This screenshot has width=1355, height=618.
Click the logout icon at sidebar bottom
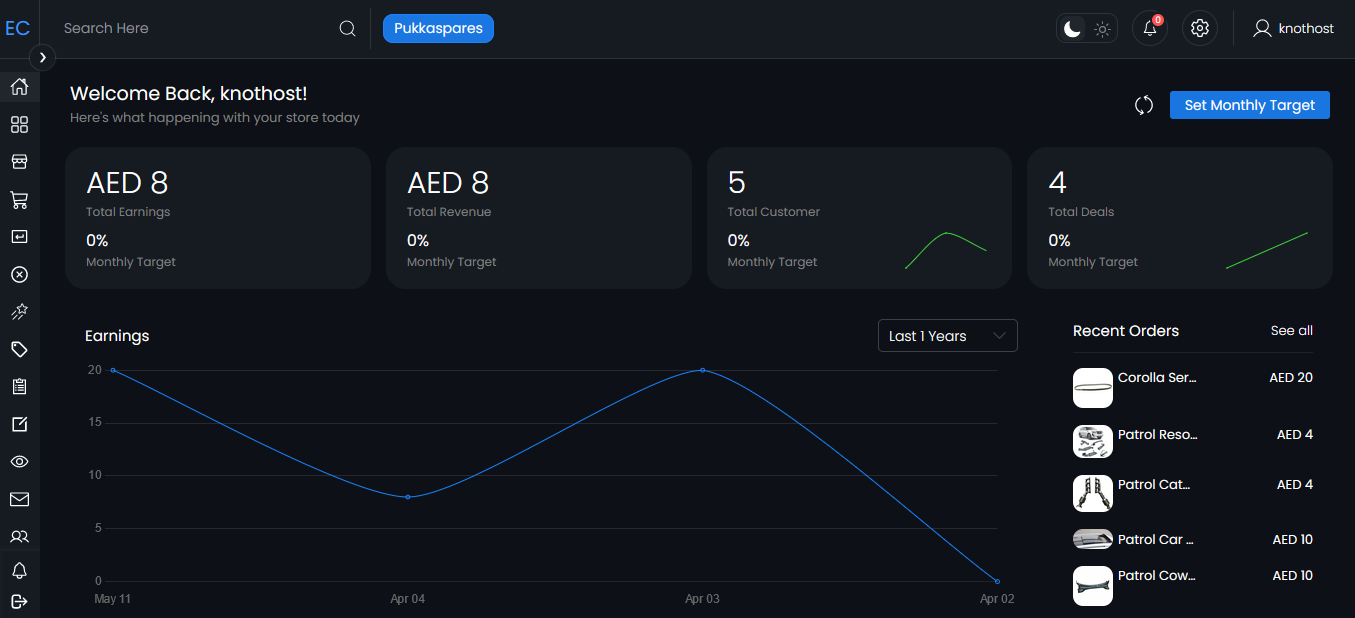[19, 601]
